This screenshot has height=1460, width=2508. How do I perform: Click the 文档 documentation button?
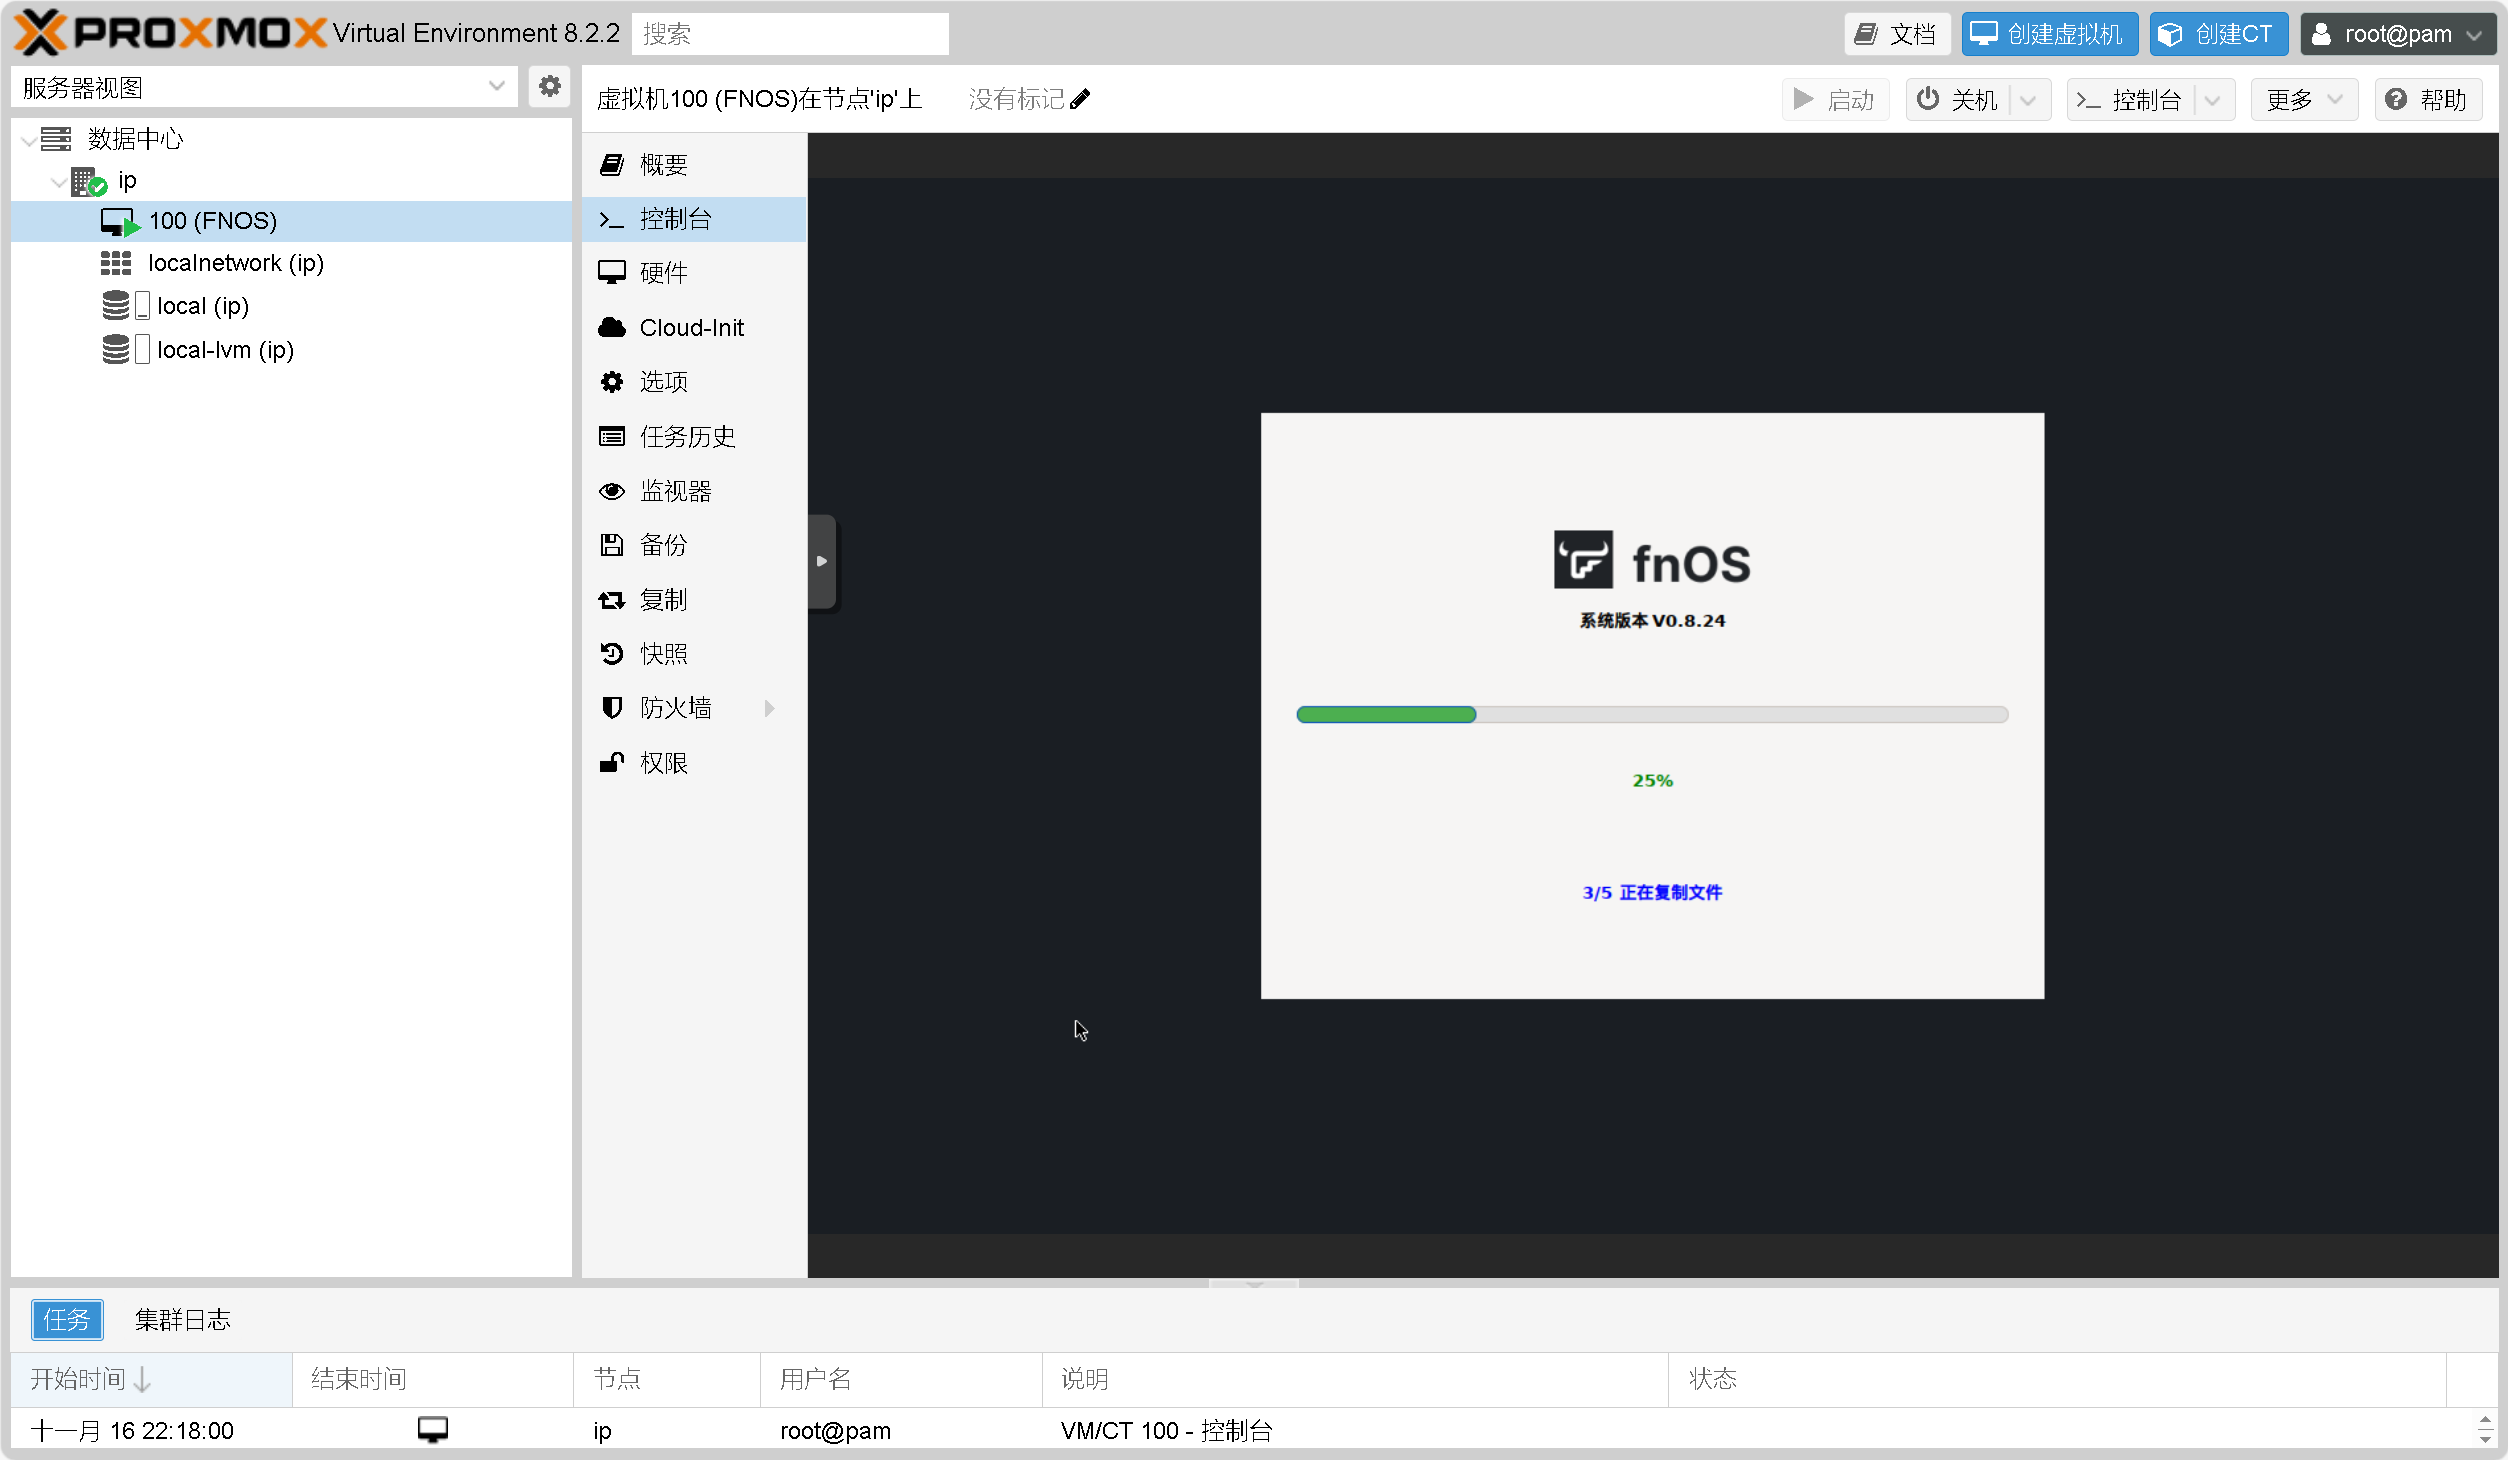(1897, 34)
